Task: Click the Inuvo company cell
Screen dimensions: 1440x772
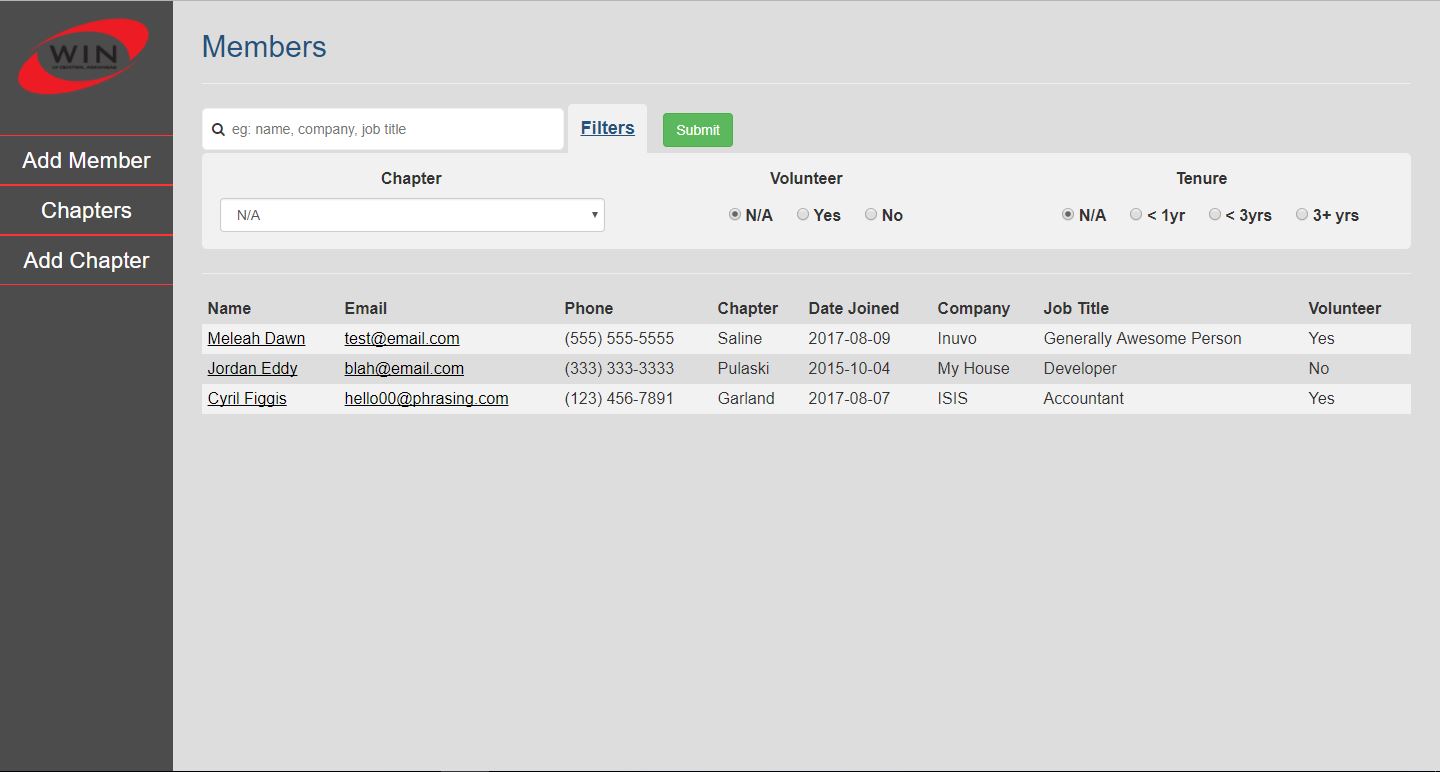Action: click(957, 338)
